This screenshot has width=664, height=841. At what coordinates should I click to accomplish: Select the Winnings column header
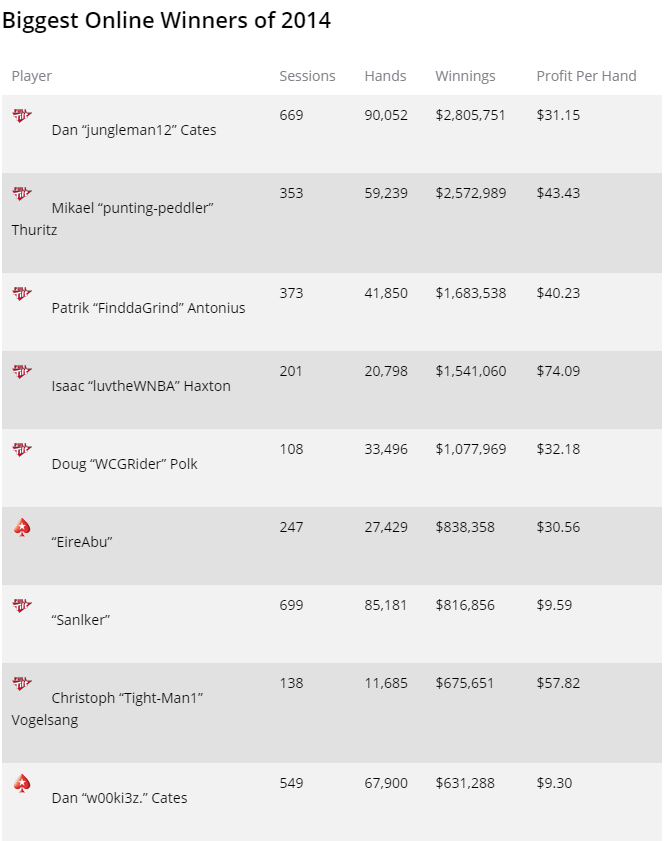pyautogui.click(x=465, y=76)
